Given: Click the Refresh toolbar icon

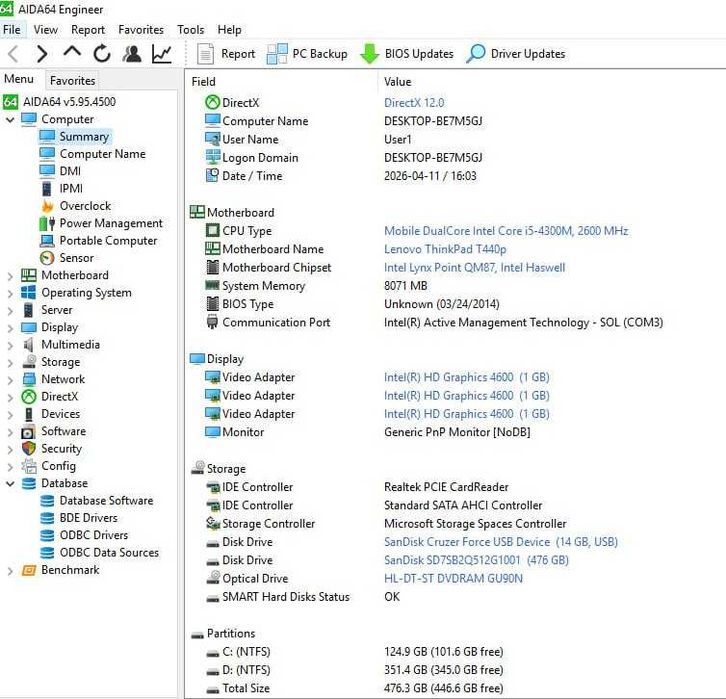Looking at the screenshot, I should 102,54.
